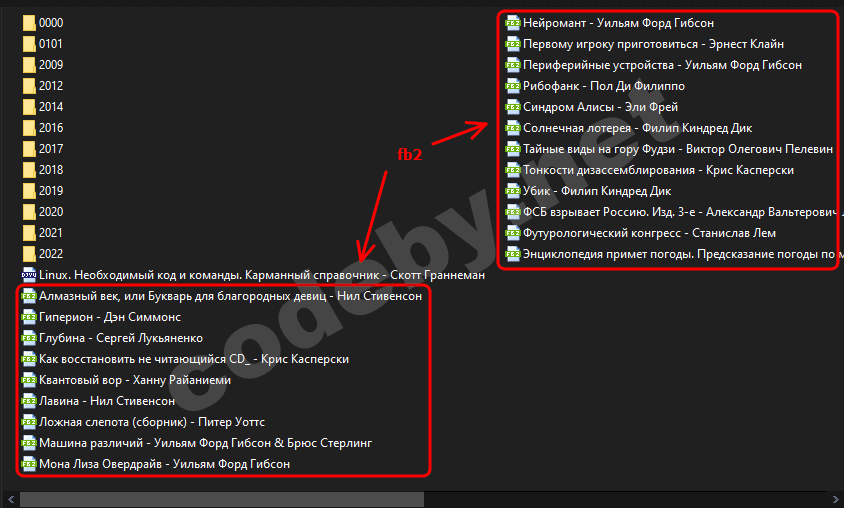Select file ФСБ взрывает Россию. Изд. 3-е
The height and width of the screenshot is (508, 844).
pyautogui.click(x=674, y=211)
